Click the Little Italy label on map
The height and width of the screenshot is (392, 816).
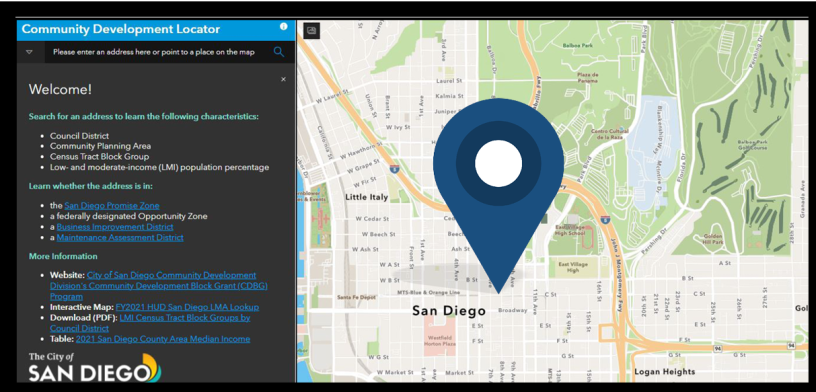pyautogui.click(x=367, y=197)
